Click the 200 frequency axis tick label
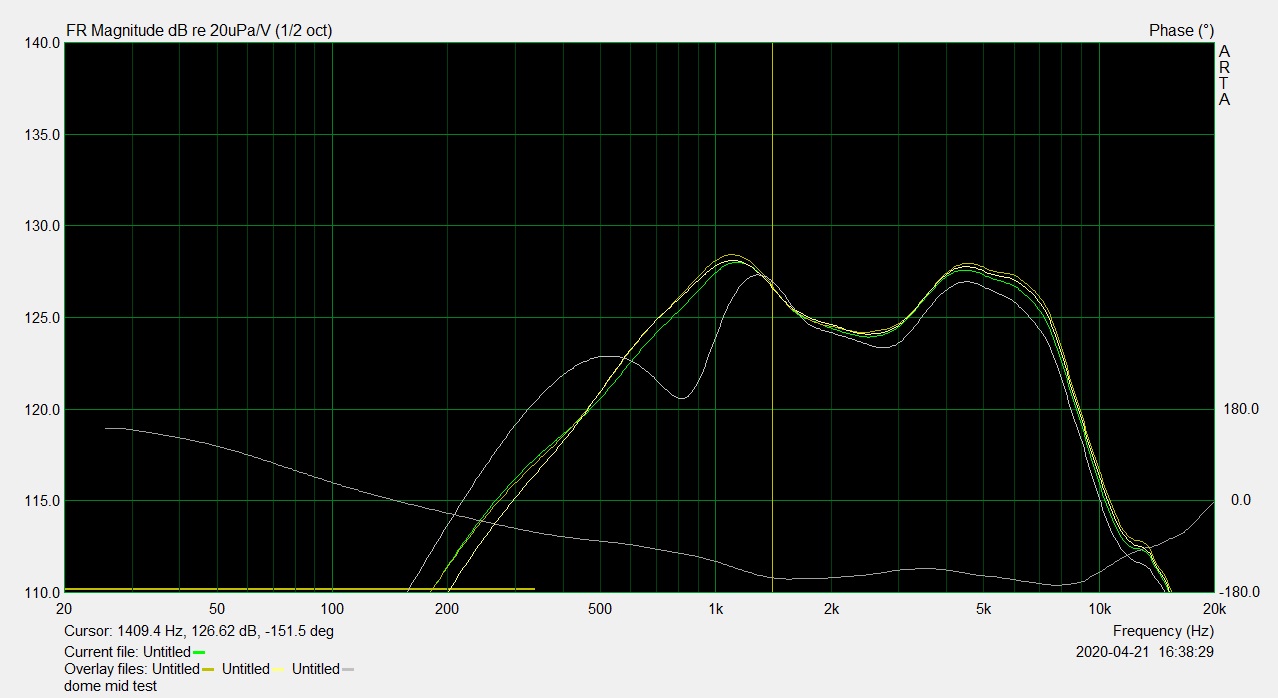Screen dimensions: 1278x698 tap(447, 609)
